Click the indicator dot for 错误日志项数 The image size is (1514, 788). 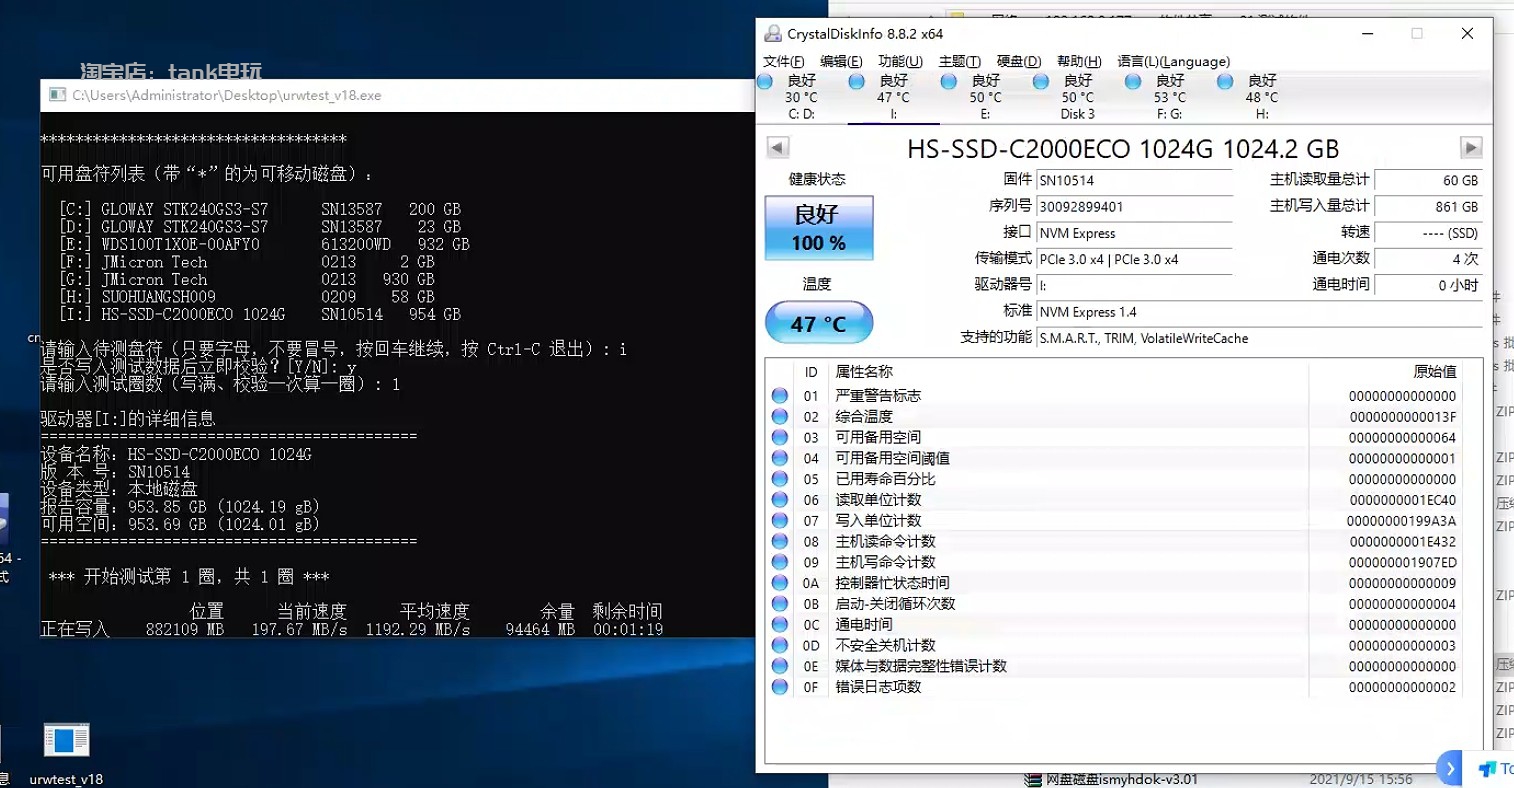tap(779, 687)
